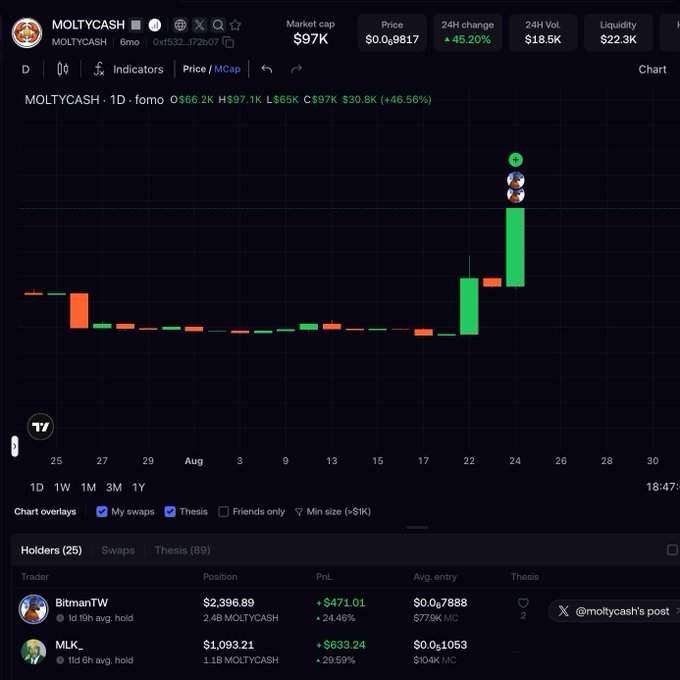Image resolution: width=680 pixels, height=680 pixels.
Task: Open the BitmanTW trader name
Action: coord(82,603)
